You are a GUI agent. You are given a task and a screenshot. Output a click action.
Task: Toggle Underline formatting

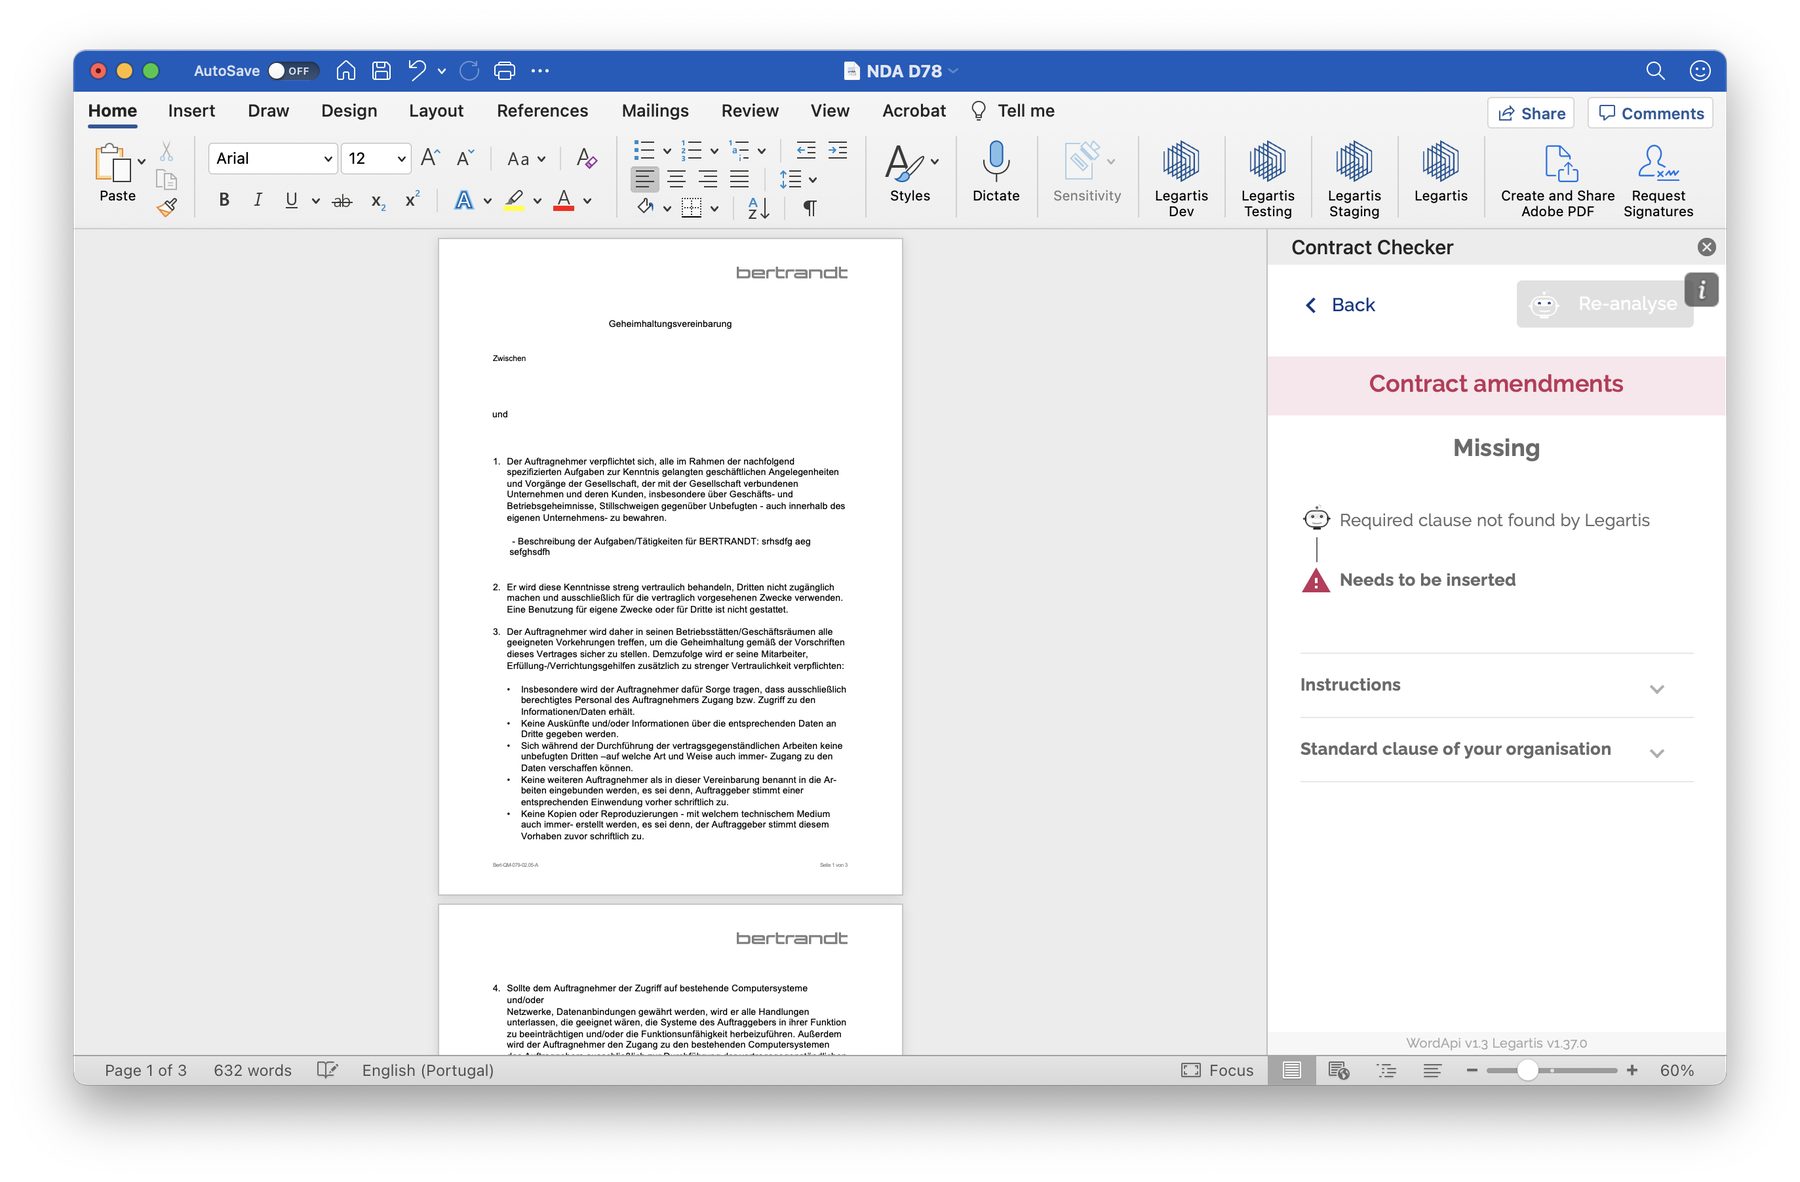[x=291, y=200]
